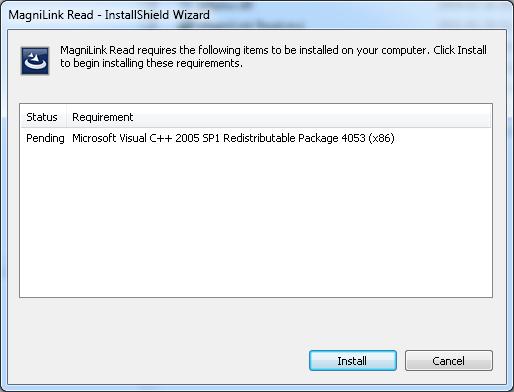Cancel the InstallShield Wizard setup
This screenshot has height=392, width=514.
(449, 361)
